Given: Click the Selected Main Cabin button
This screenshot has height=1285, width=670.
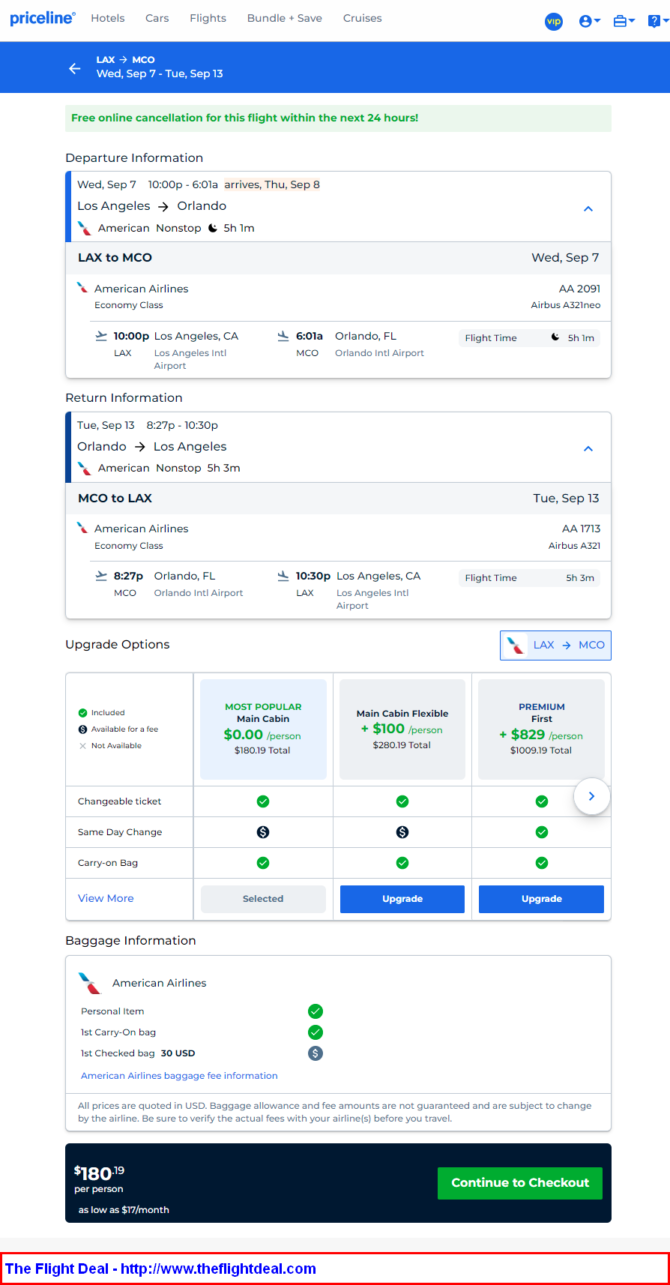Looking at the screenshot, I should pyautogui.click(x=263, y=899).
